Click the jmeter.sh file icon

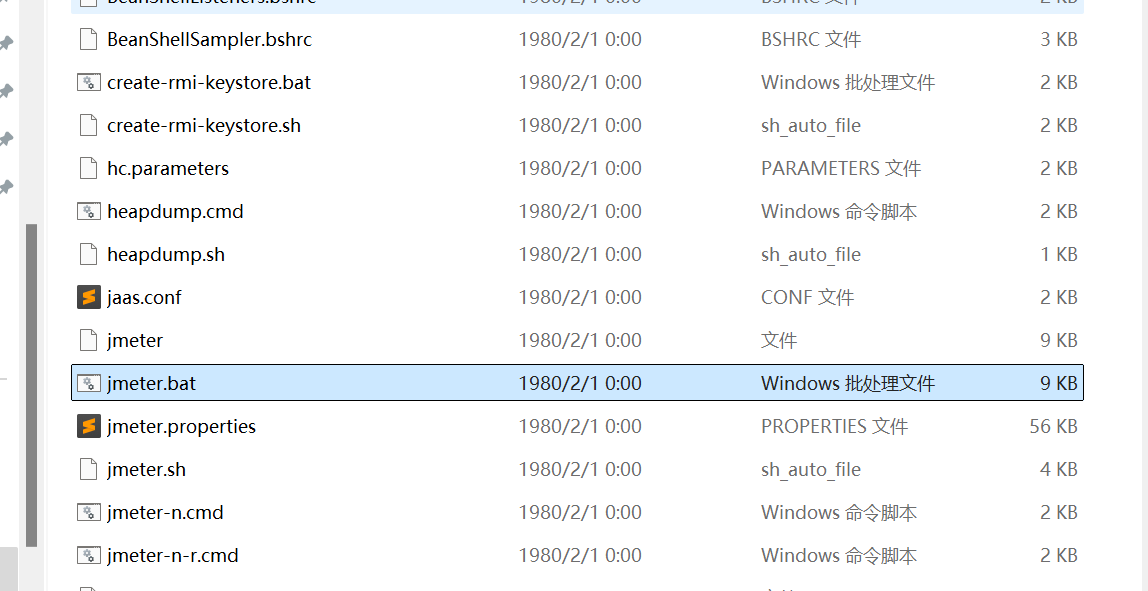point(88,469)
